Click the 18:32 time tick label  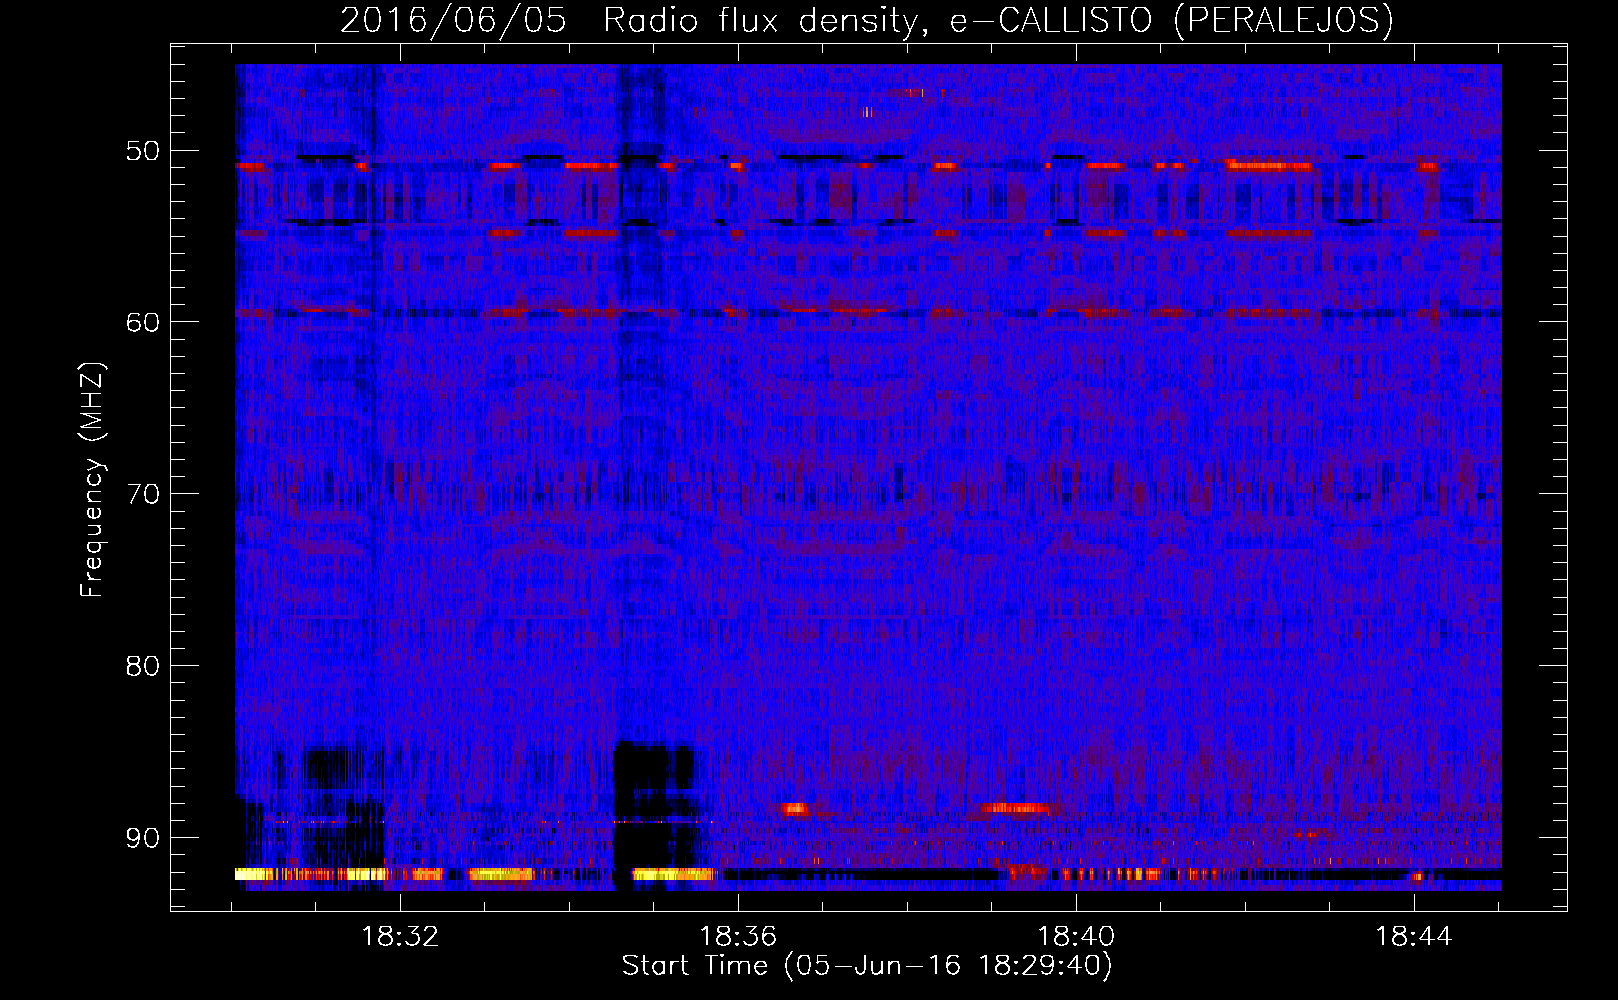tap(400, 936)
